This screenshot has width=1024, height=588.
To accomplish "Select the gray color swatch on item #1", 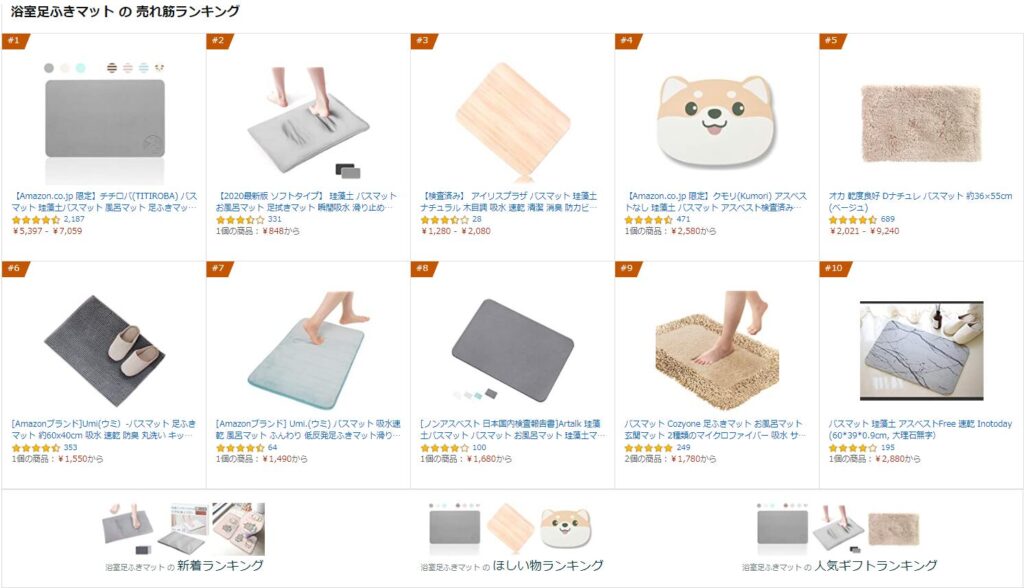I will click(49, 68).
